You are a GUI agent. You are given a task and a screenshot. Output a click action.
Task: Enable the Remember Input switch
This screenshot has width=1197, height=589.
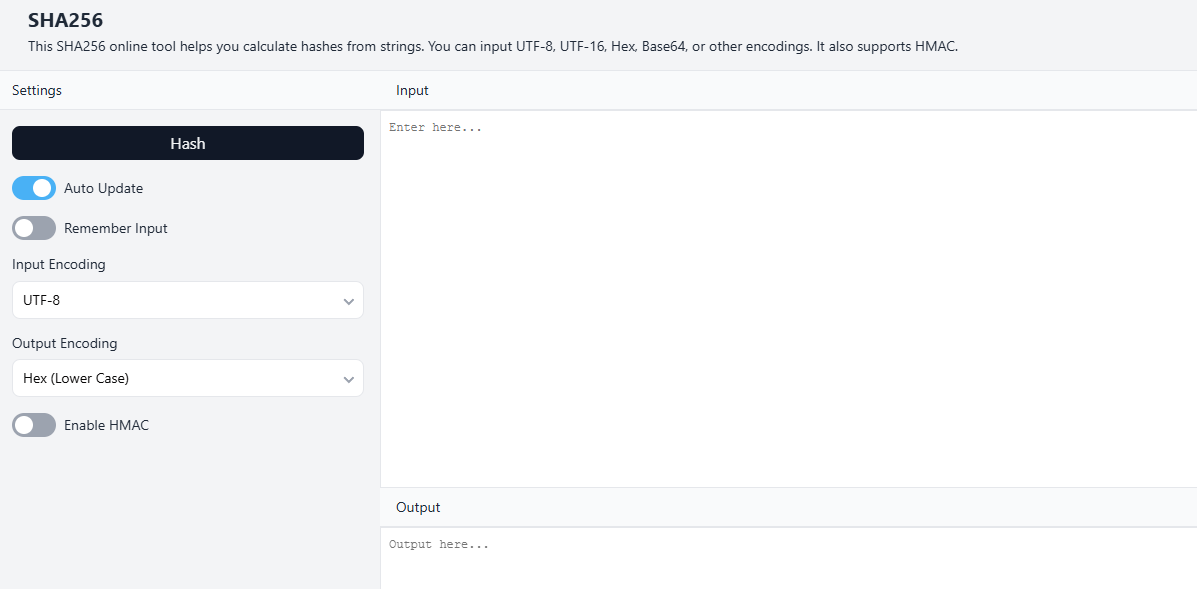click(x=34, y=228)
